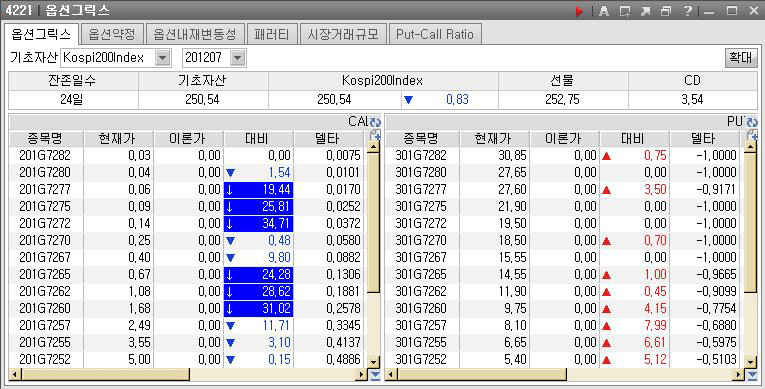Click the CALL vertical scrollbar up arrow
Screen dimensions: 765x389
click(373, 147)
